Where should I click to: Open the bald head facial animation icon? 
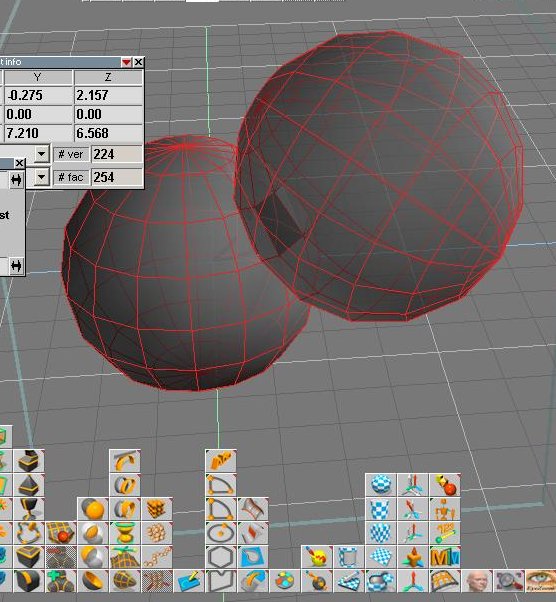tap(477, 581)
